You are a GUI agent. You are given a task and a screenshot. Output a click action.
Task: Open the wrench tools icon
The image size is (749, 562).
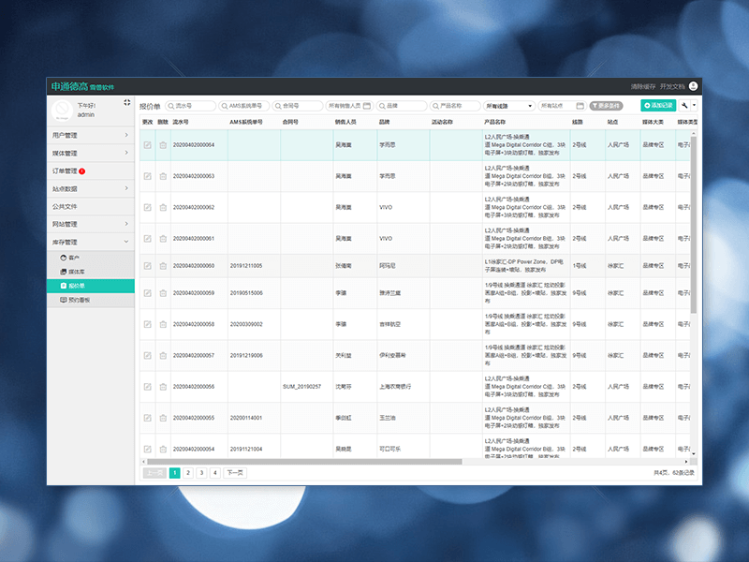tap(685, 106)
